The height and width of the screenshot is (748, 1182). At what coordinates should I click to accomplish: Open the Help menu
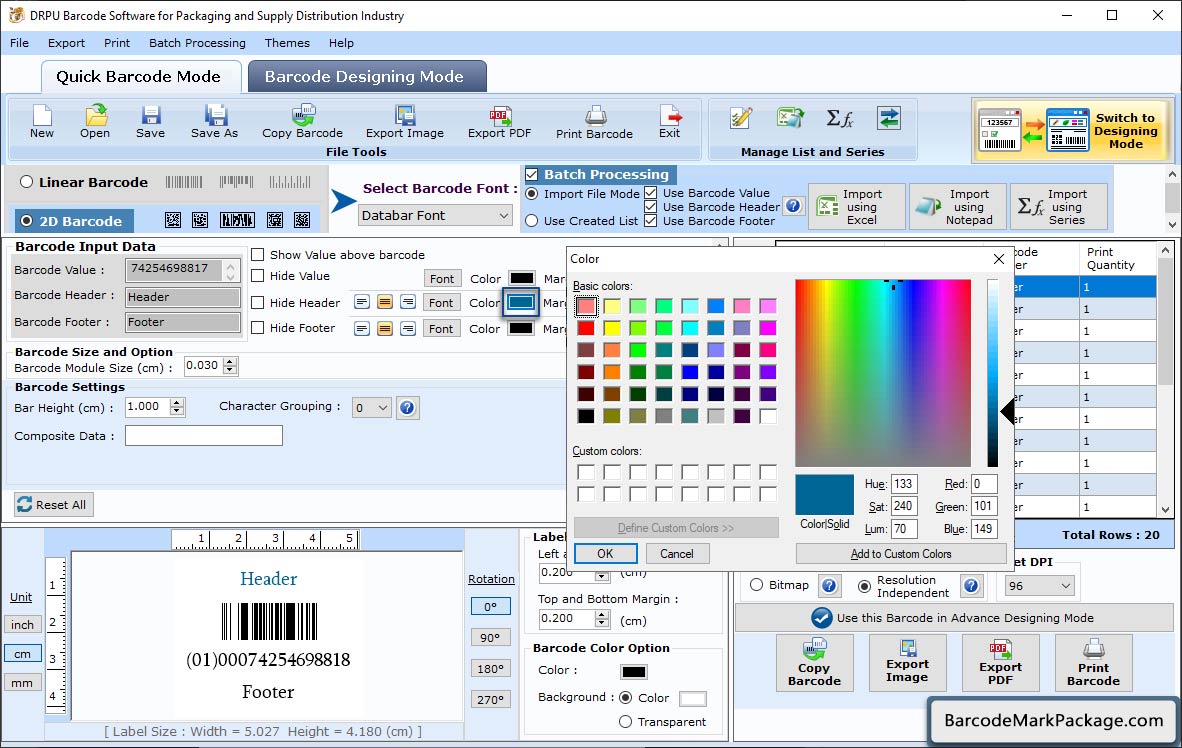point(341,43)
